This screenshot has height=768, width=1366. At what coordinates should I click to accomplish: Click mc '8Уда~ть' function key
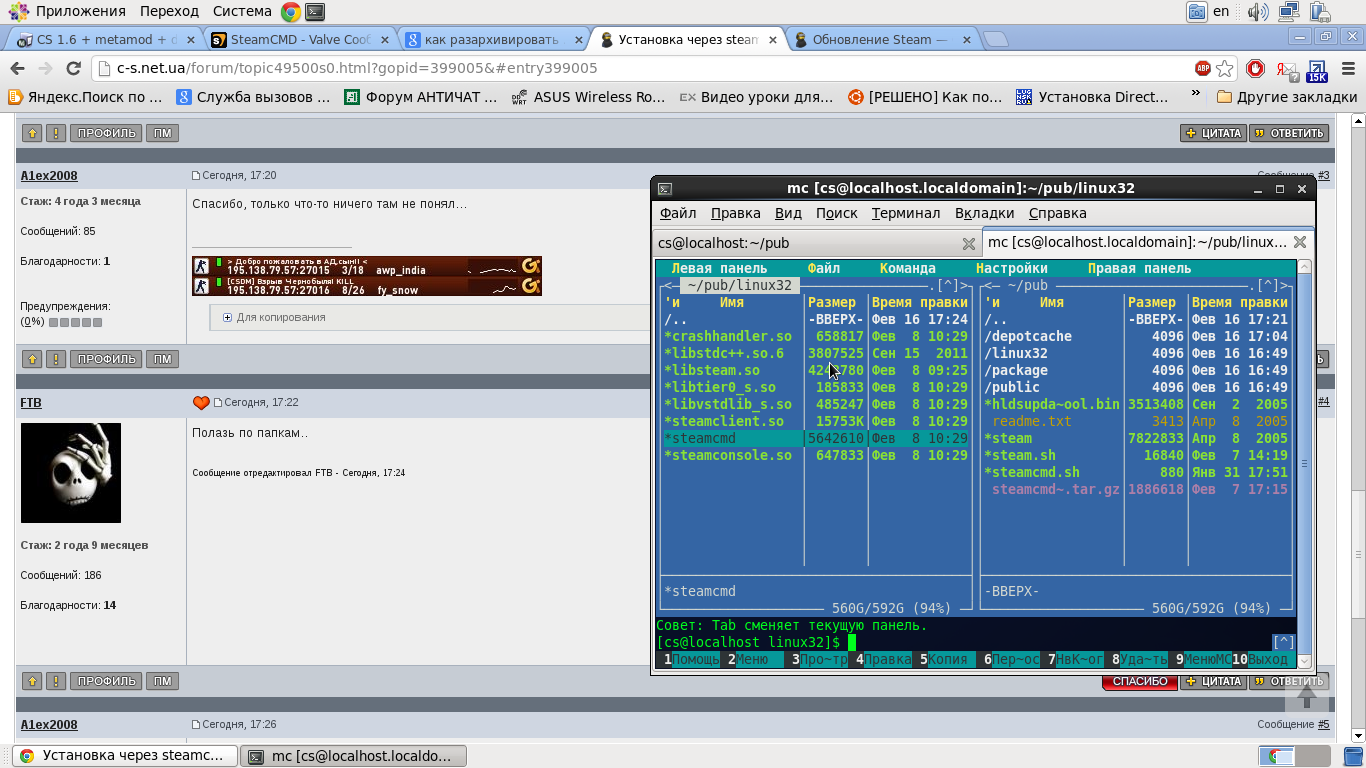tap(1139, 659)
